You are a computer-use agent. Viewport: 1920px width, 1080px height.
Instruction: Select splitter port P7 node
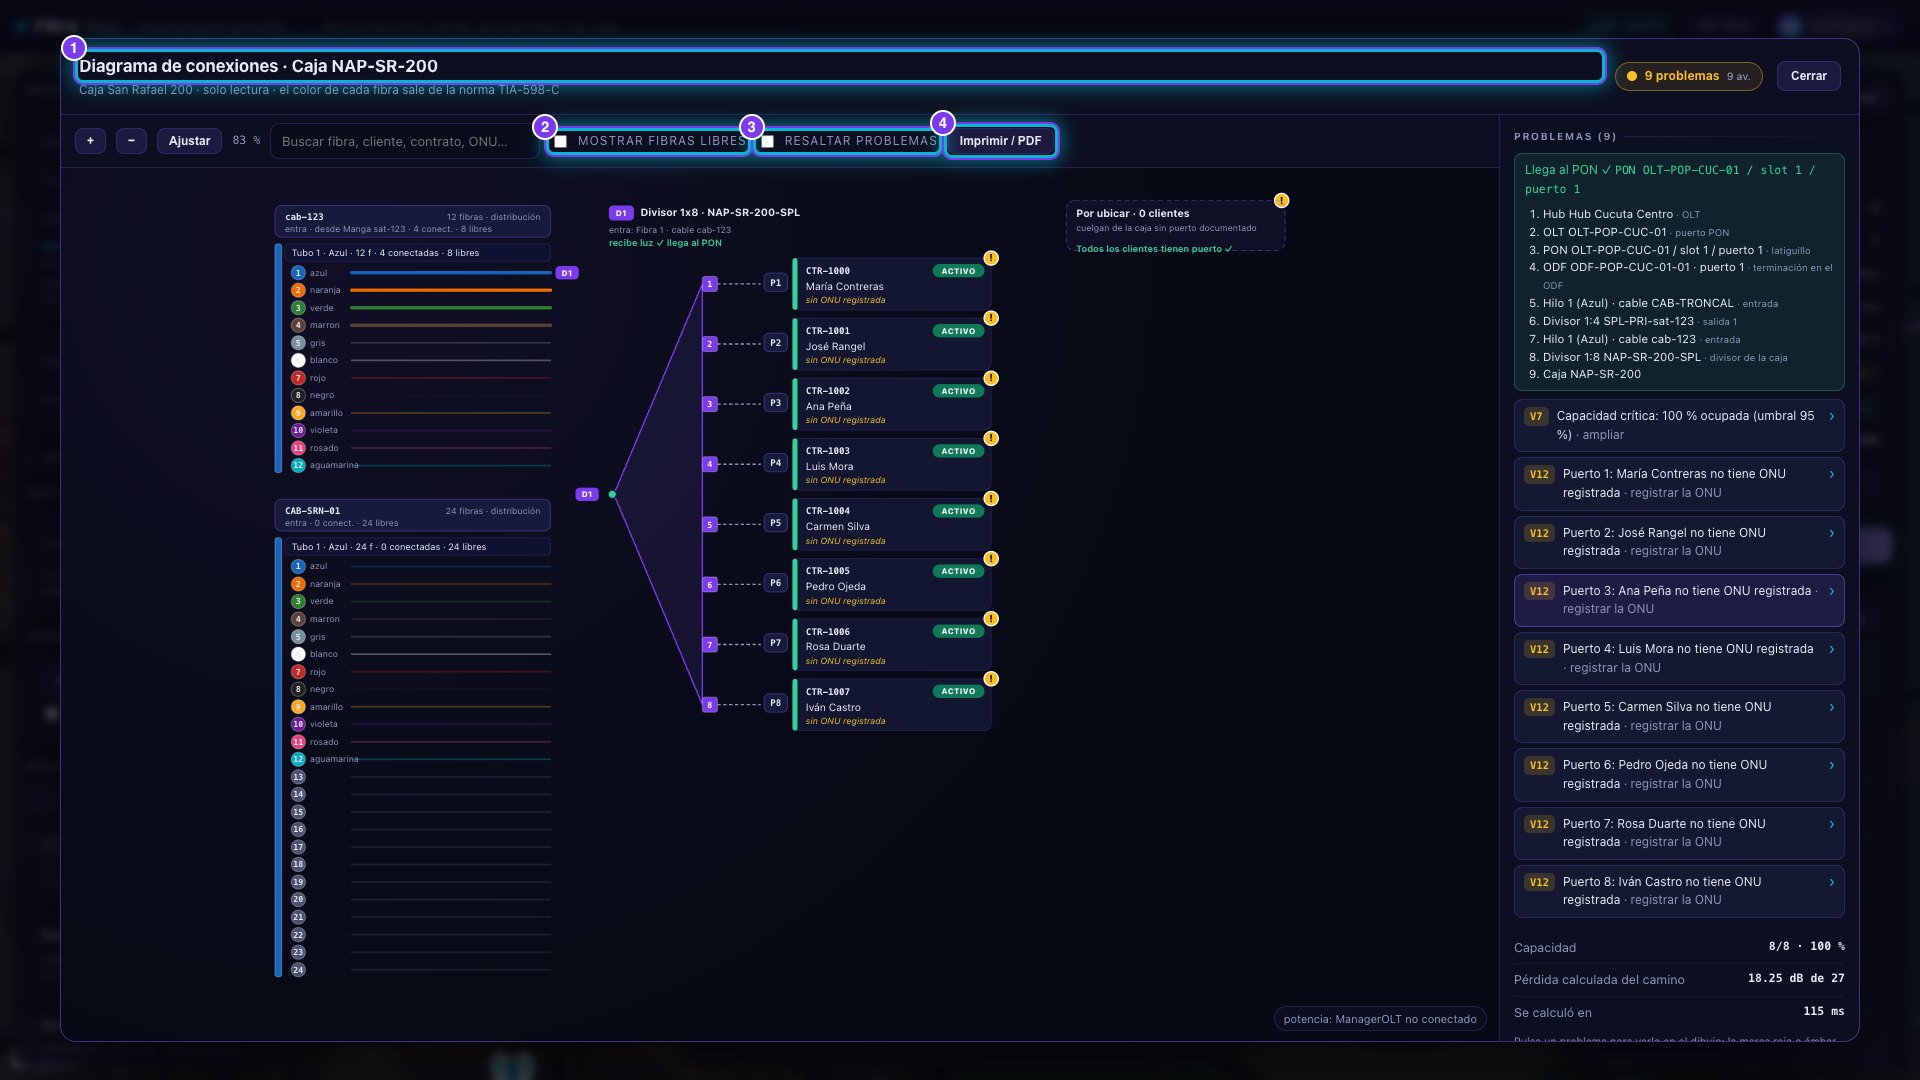tap(775, 643)
